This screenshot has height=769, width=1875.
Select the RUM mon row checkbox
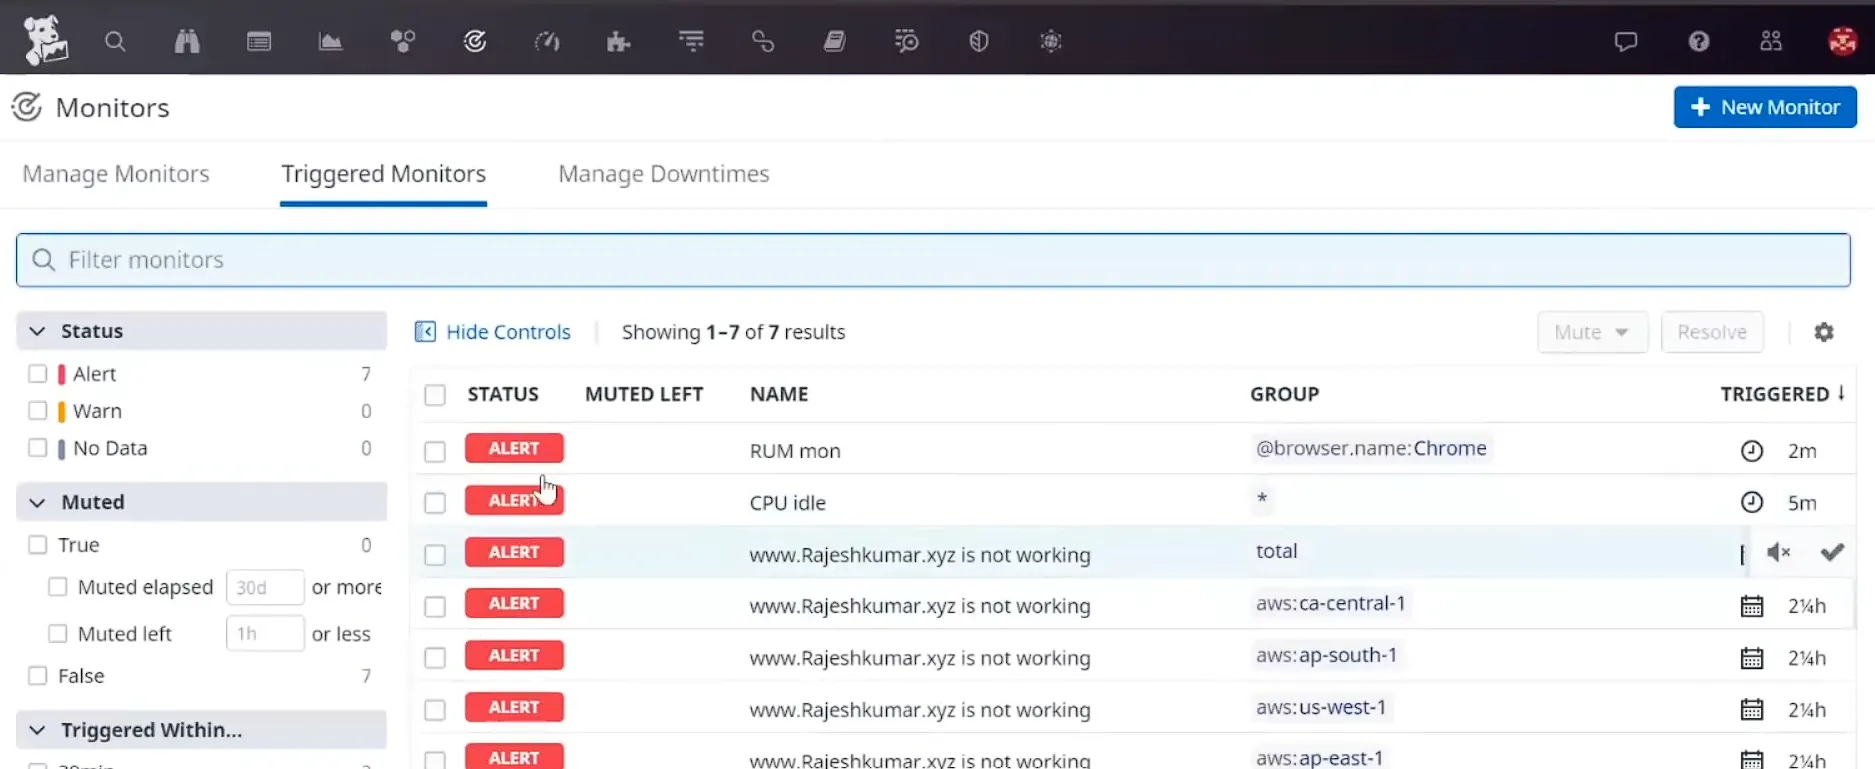[435, 451]
